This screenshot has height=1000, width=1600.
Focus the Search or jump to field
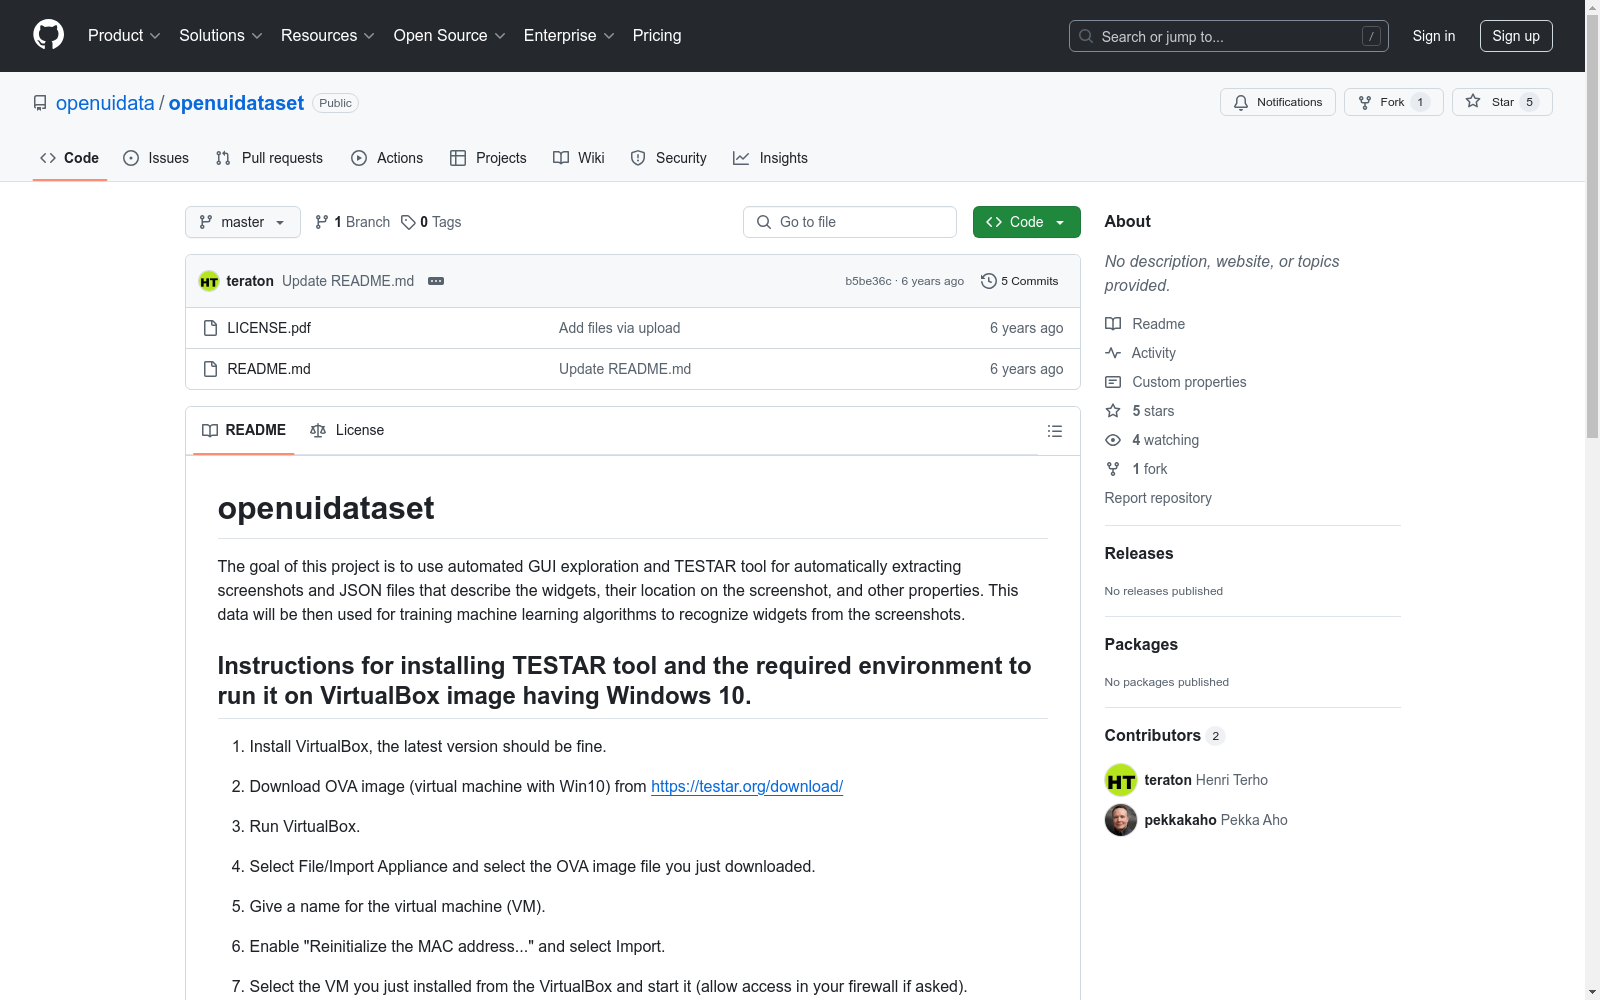point(1228,36)
